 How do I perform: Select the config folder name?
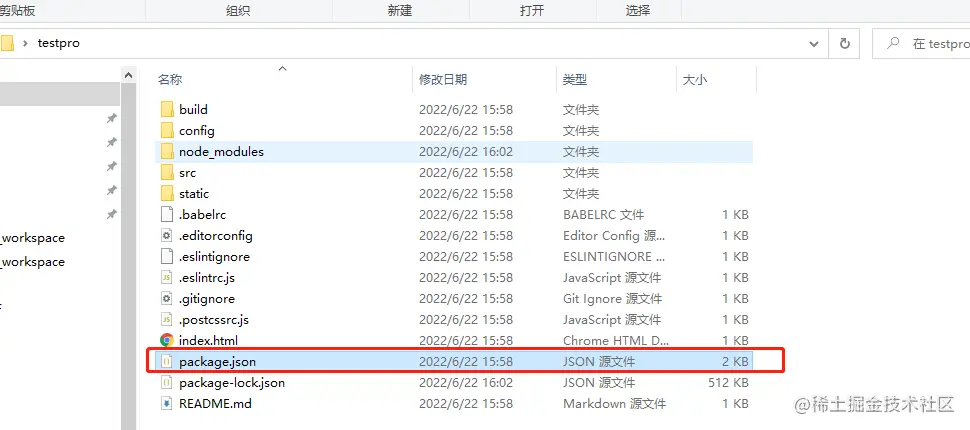(197, 131)
